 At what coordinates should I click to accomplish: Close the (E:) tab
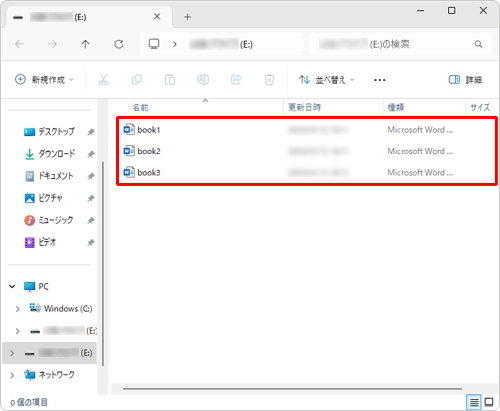(x=157, y=16)
